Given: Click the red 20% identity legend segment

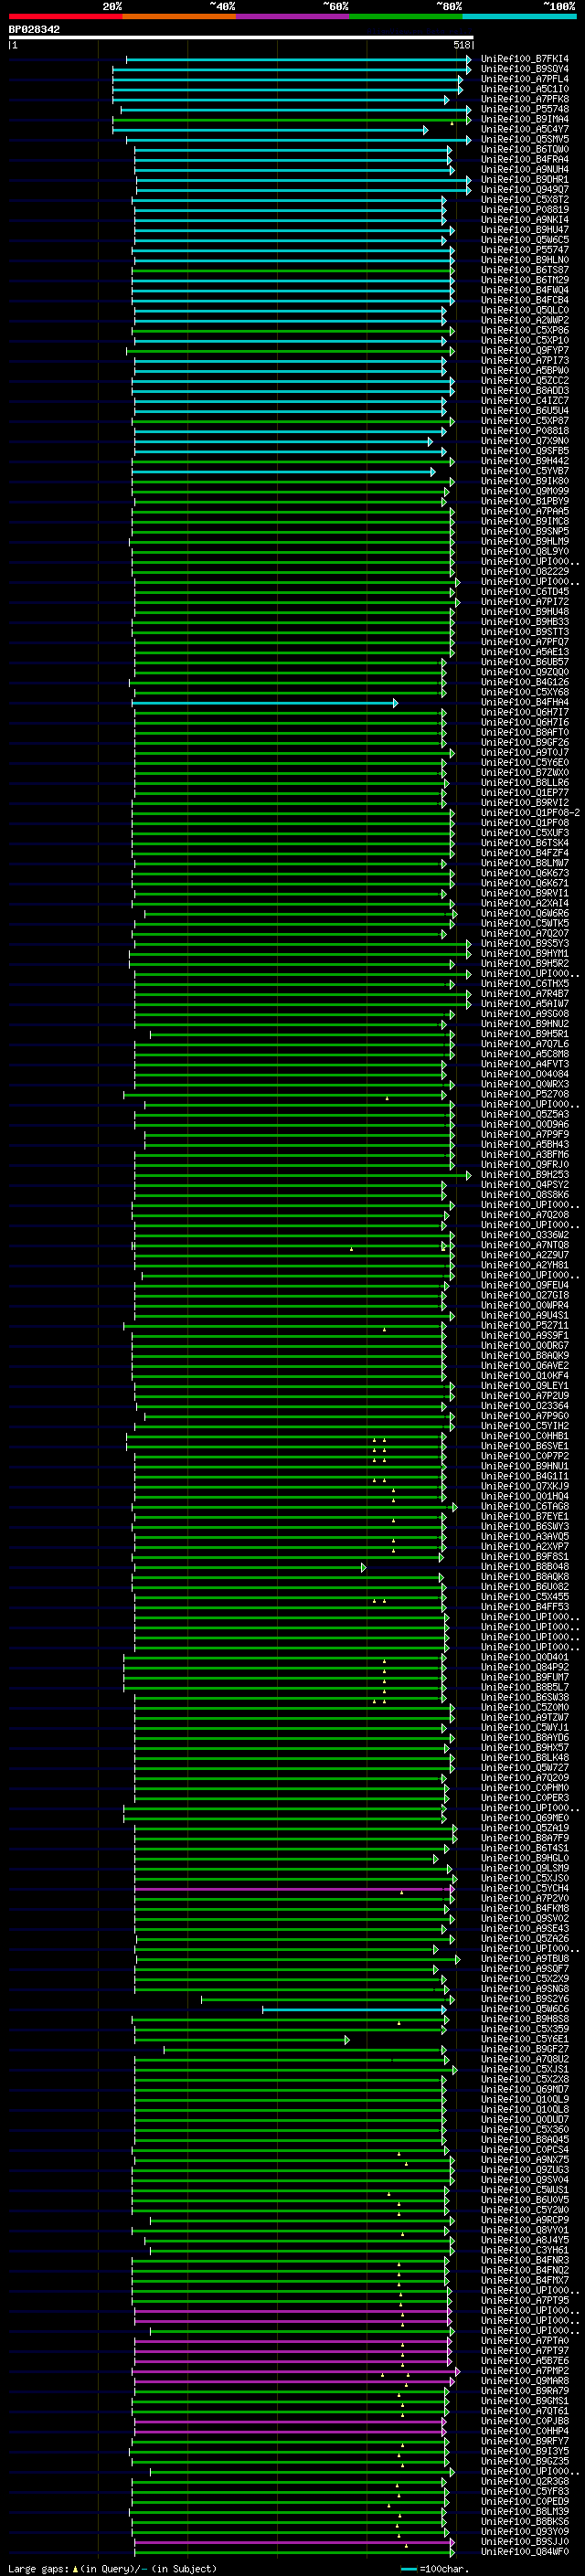Looking at the screenshot, I should pos(65,16).
